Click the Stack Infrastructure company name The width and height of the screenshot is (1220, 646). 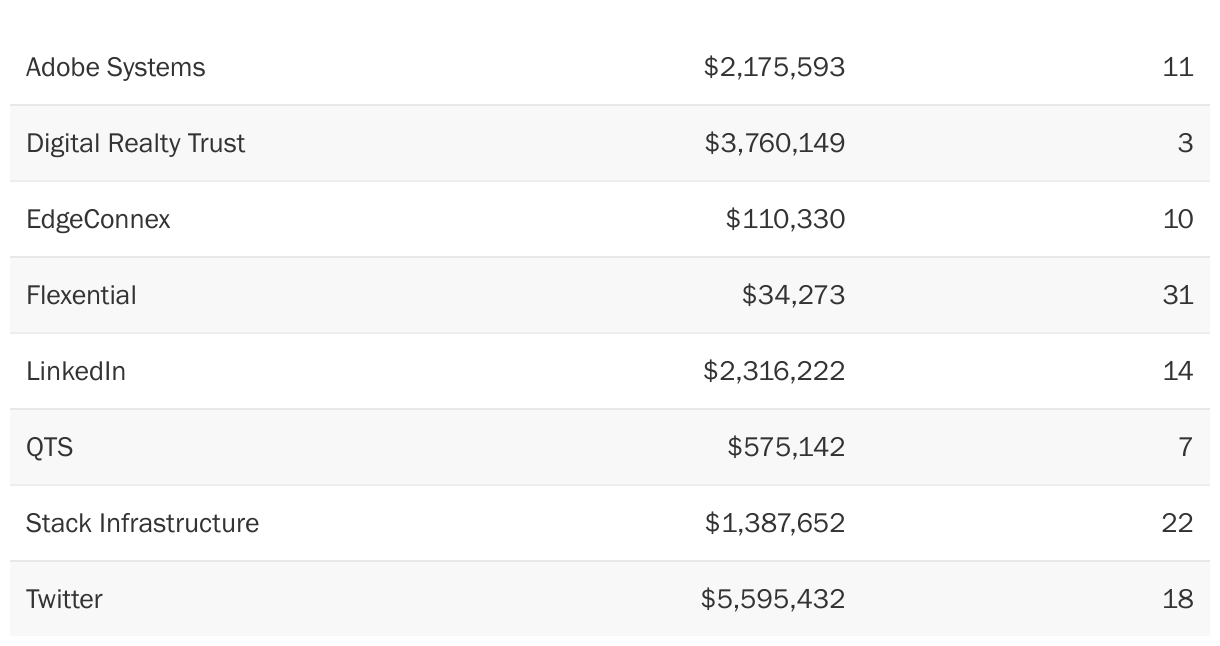click(142, 523)
